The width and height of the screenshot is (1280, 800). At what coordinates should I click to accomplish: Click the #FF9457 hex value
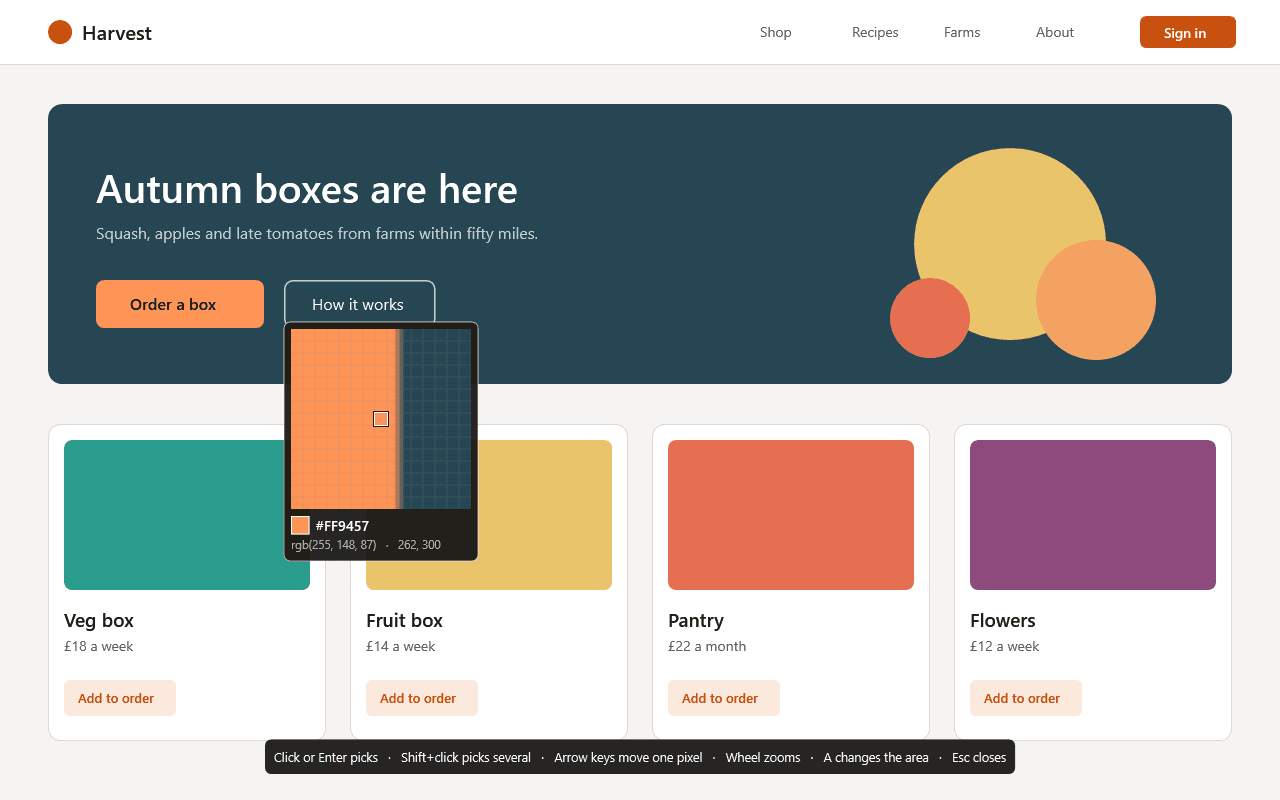[x=342, y=526]
